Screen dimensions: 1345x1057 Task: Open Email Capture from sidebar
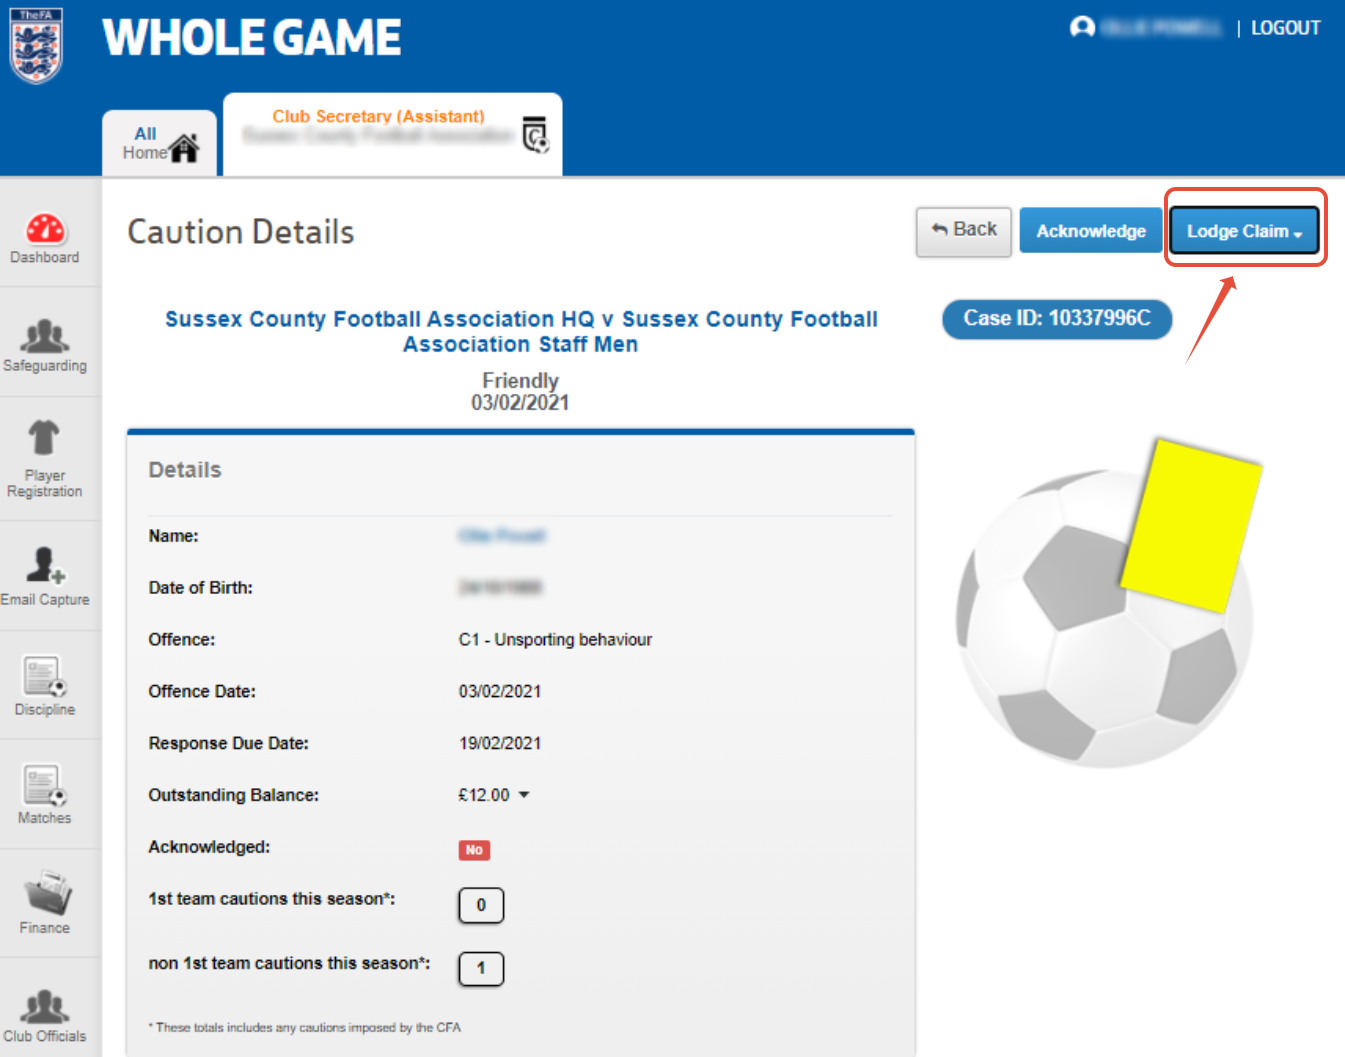pyautogui.click(x=45, y=577)
